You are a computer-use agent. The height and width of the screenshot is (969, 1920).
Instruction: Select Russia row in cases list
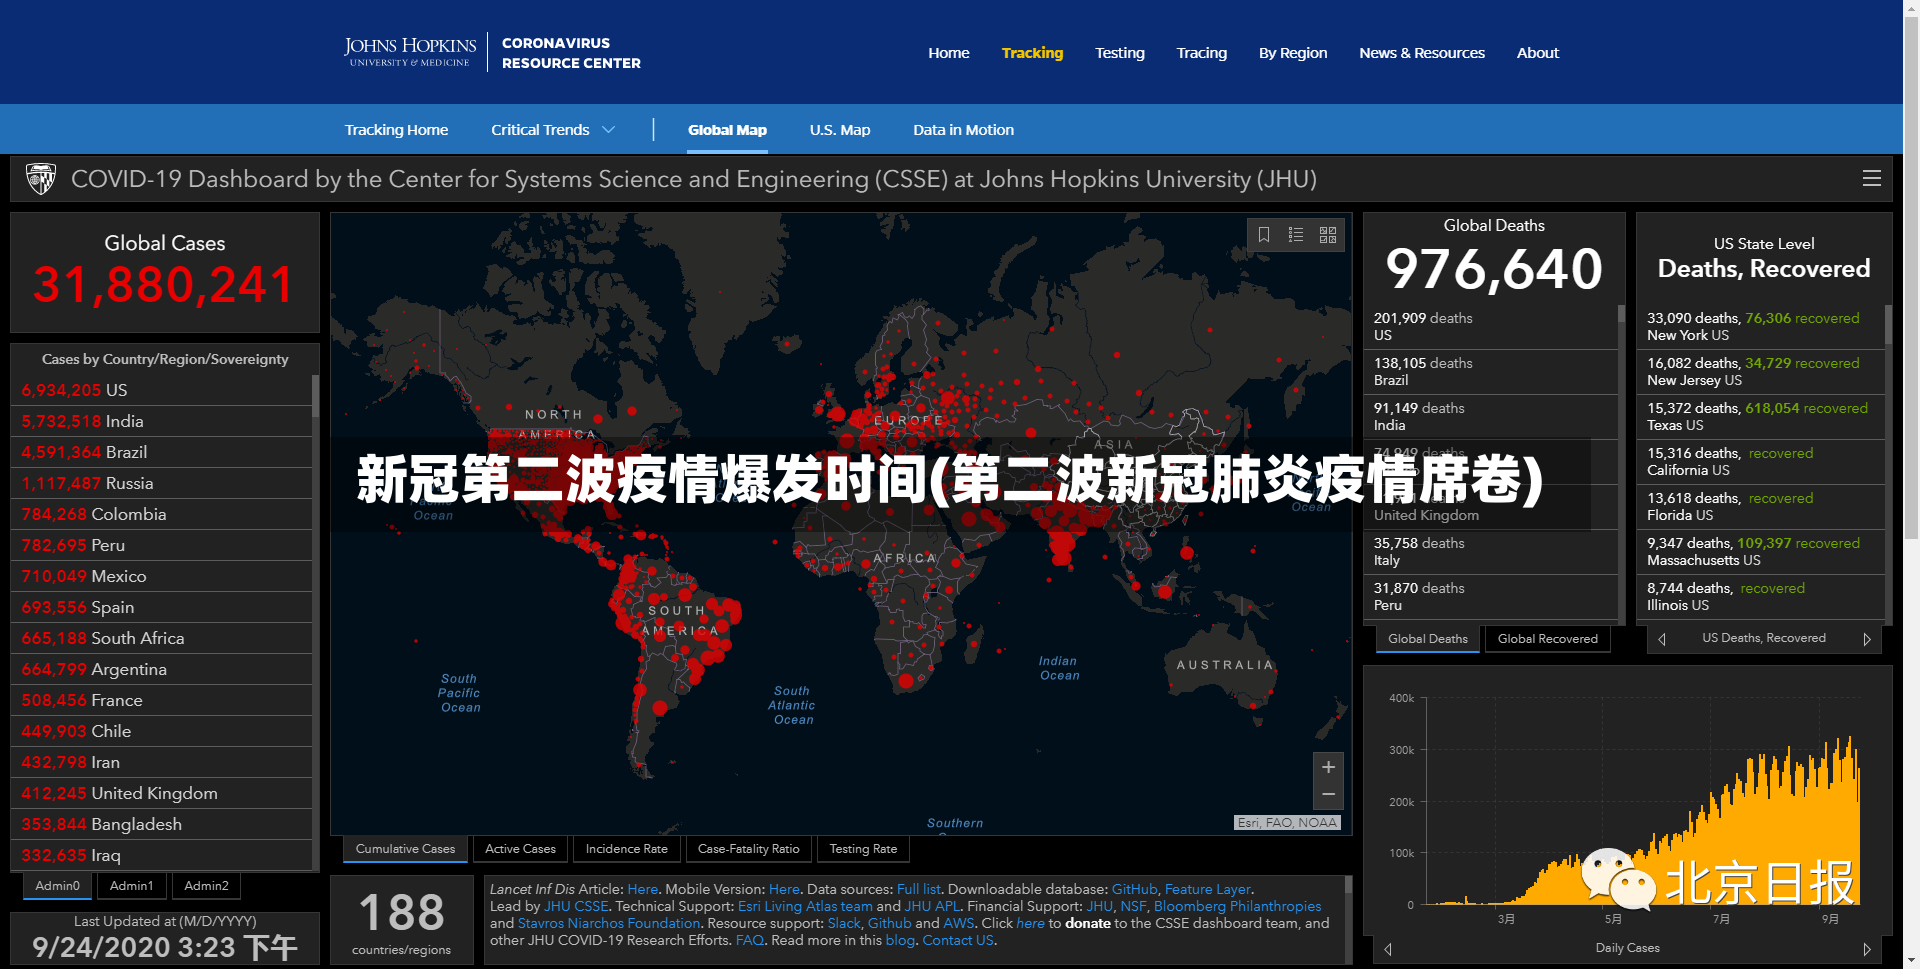click(161, 483)
